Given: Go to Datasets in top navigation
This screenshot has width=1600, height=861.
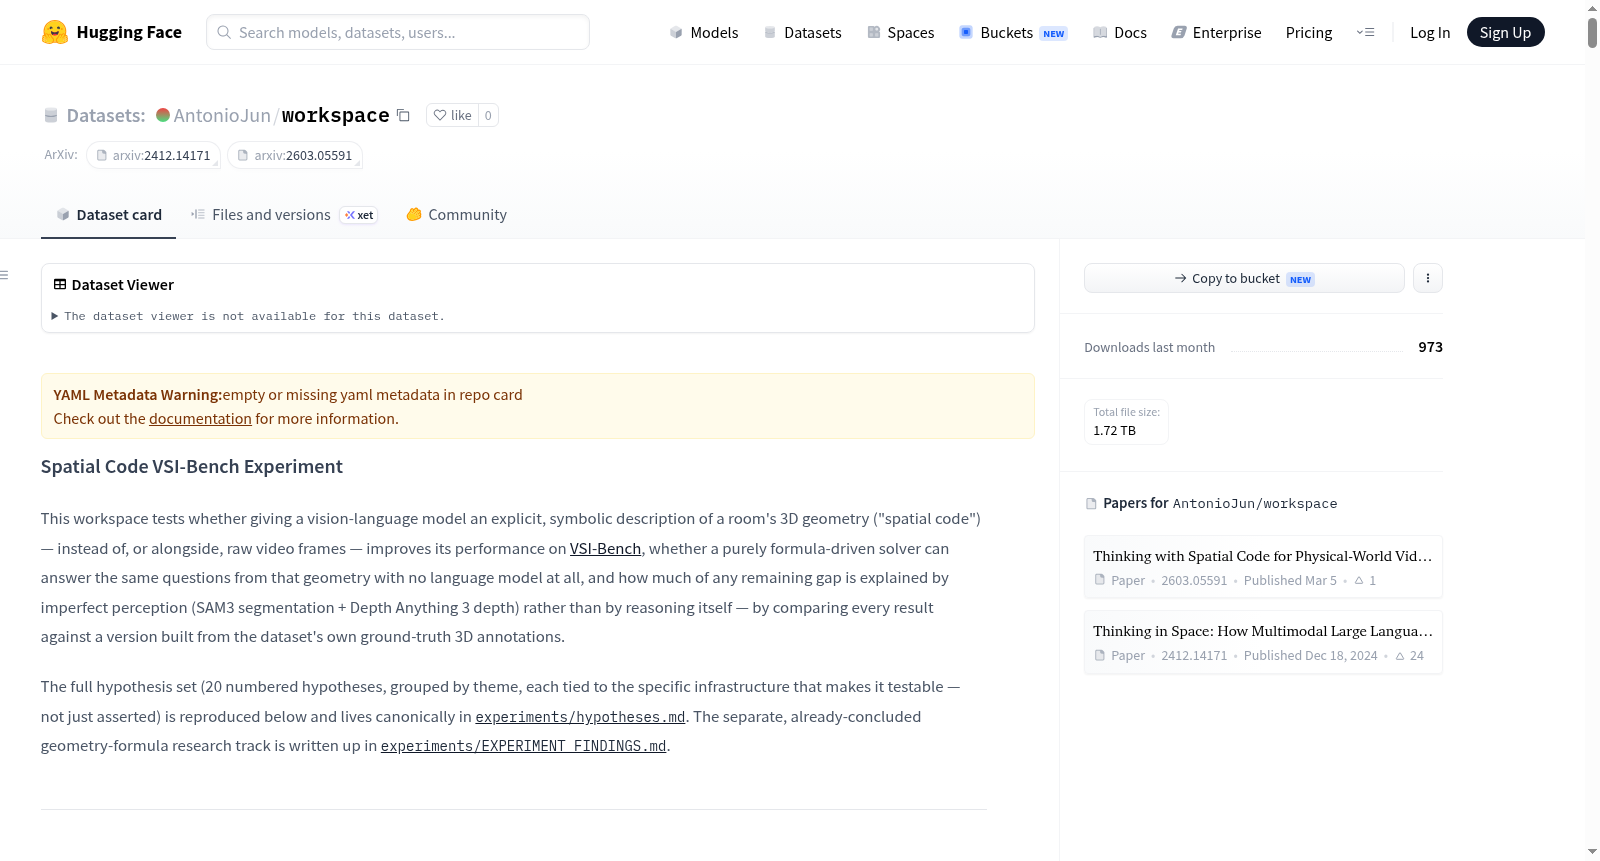Looking at the screenshot, I should 803,32.
